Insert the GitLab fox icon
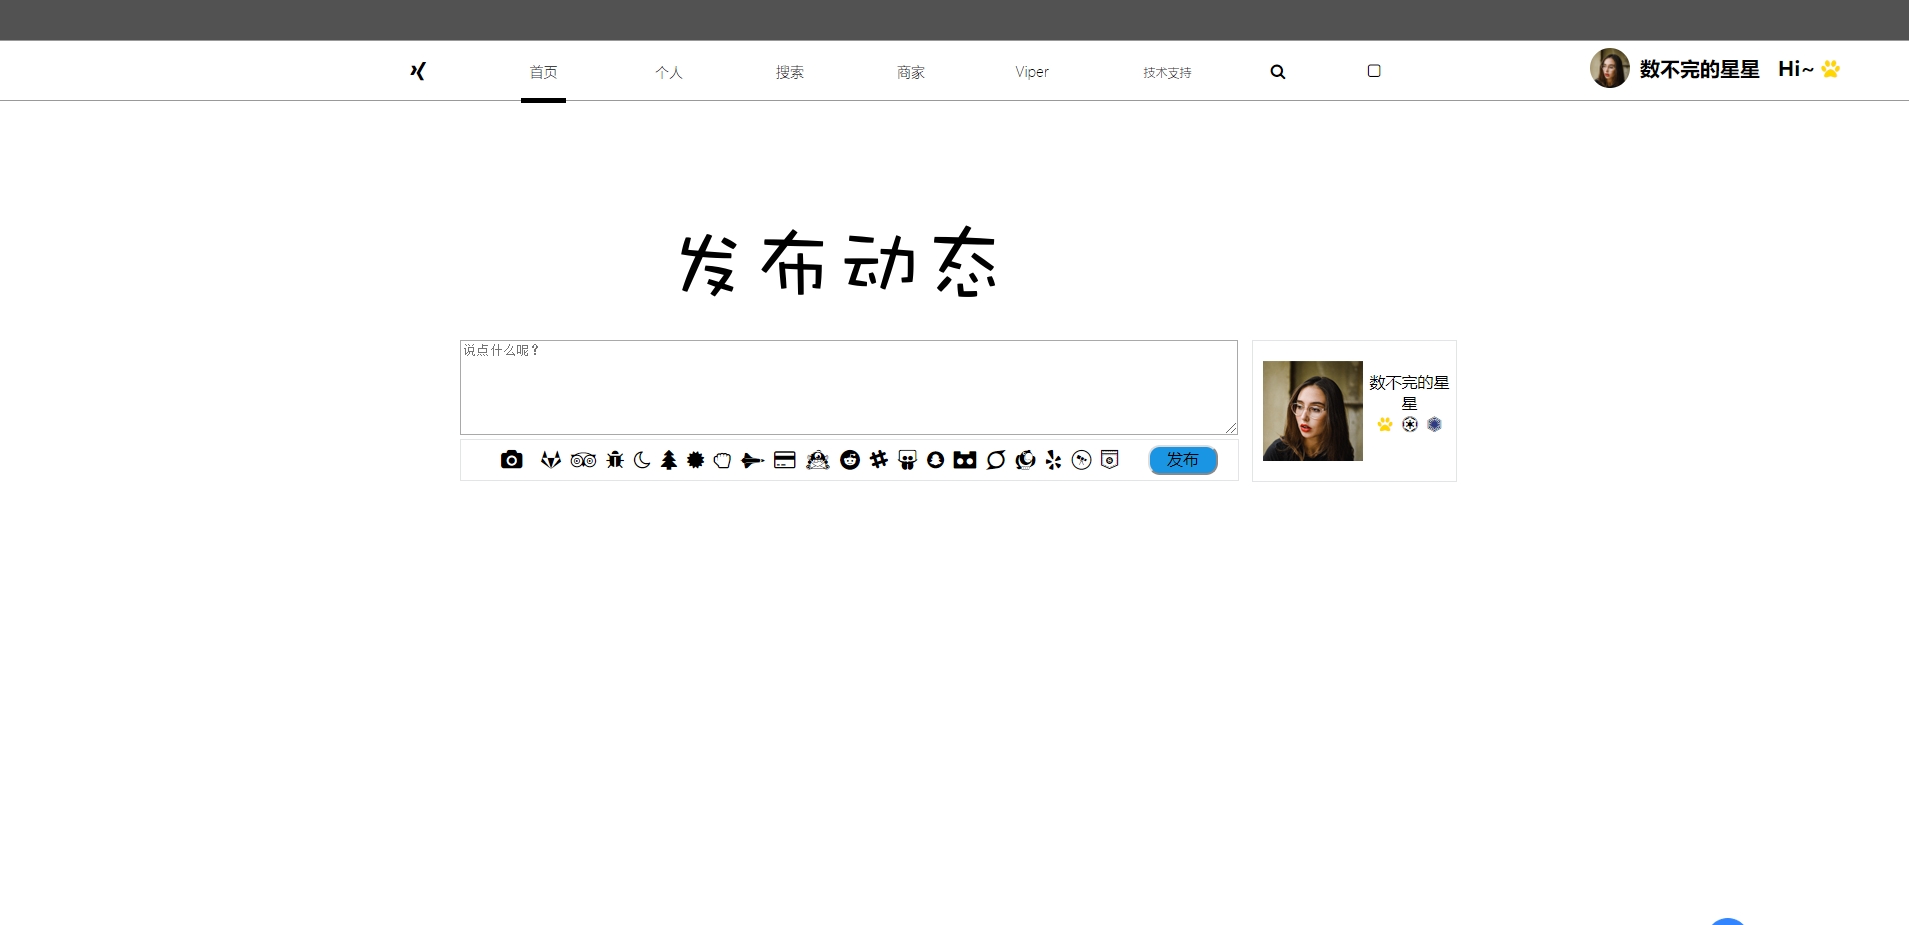The width and height of the screenshot is (1909, 925). click(551, 460)
